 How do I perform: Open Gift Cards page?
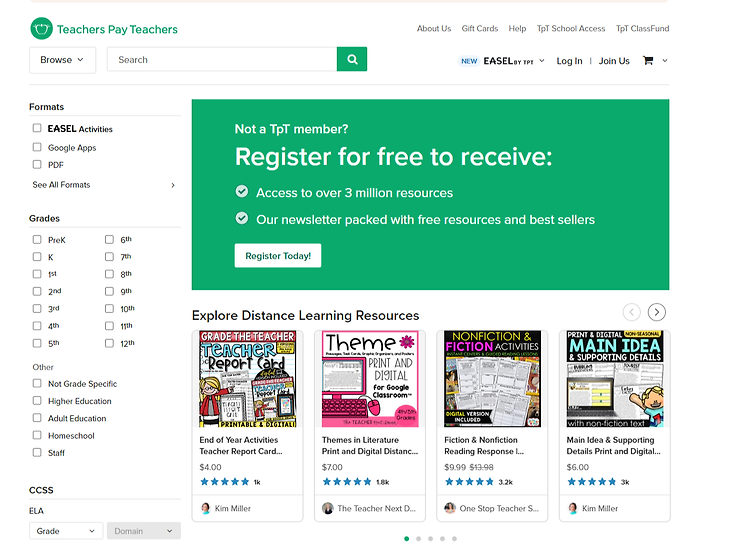(480, 29)
